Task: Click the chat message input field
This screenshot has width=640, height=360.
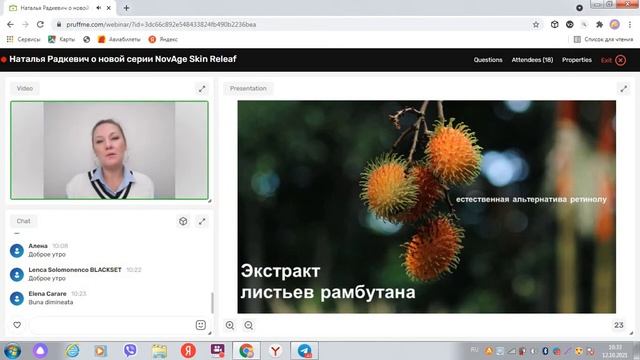Action: coord(110,325)
